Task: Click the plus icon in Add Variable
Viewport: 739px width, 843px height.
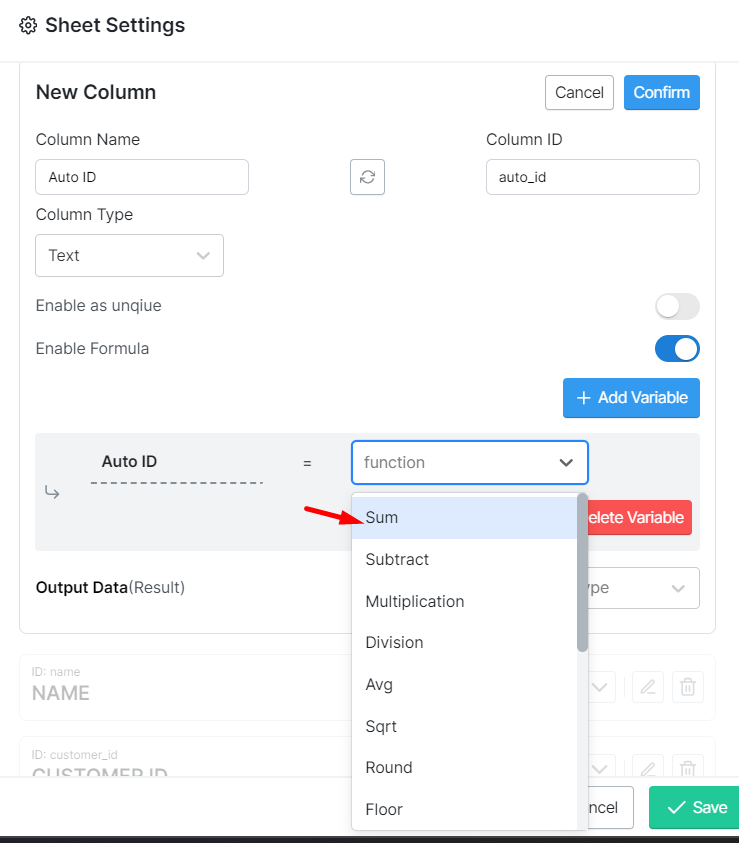Action: click(x=582, y=398)
